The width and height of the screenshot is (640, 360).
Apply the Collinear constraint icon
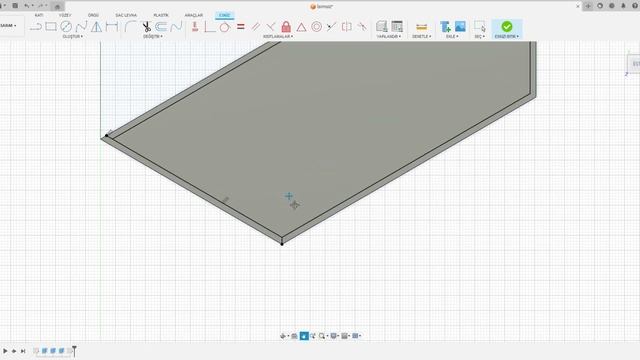(x=331, y=27)
